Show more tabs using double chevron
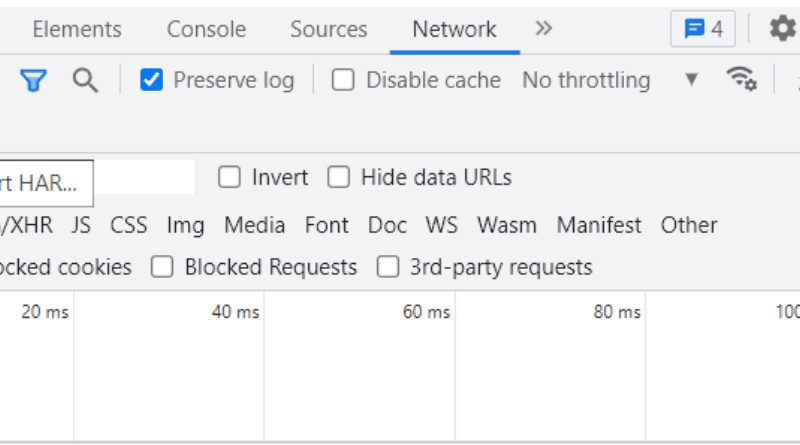 (543, 28)
